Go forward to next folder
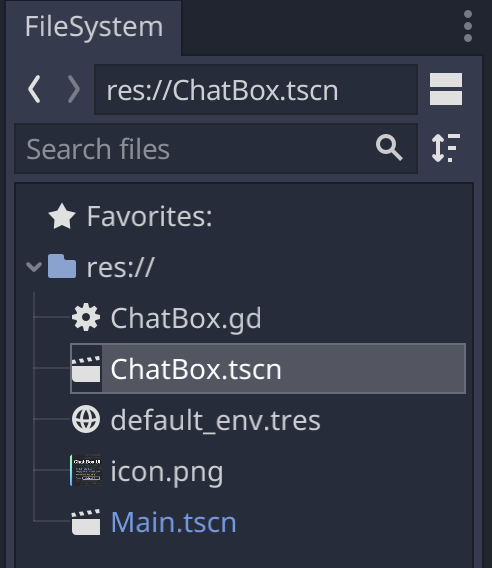Viewport: 492px width, 568px height. 74,89
